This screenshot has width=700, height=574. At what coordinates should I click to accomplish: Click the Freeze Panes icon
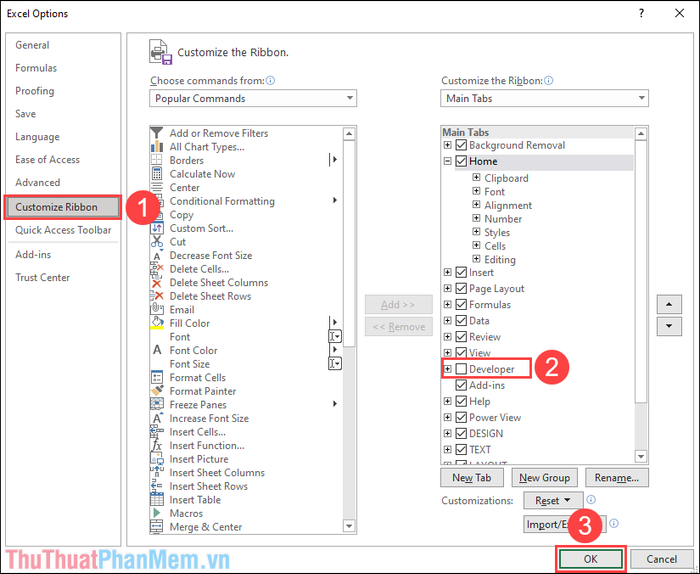pyautogui.click(x=157, y=404)
